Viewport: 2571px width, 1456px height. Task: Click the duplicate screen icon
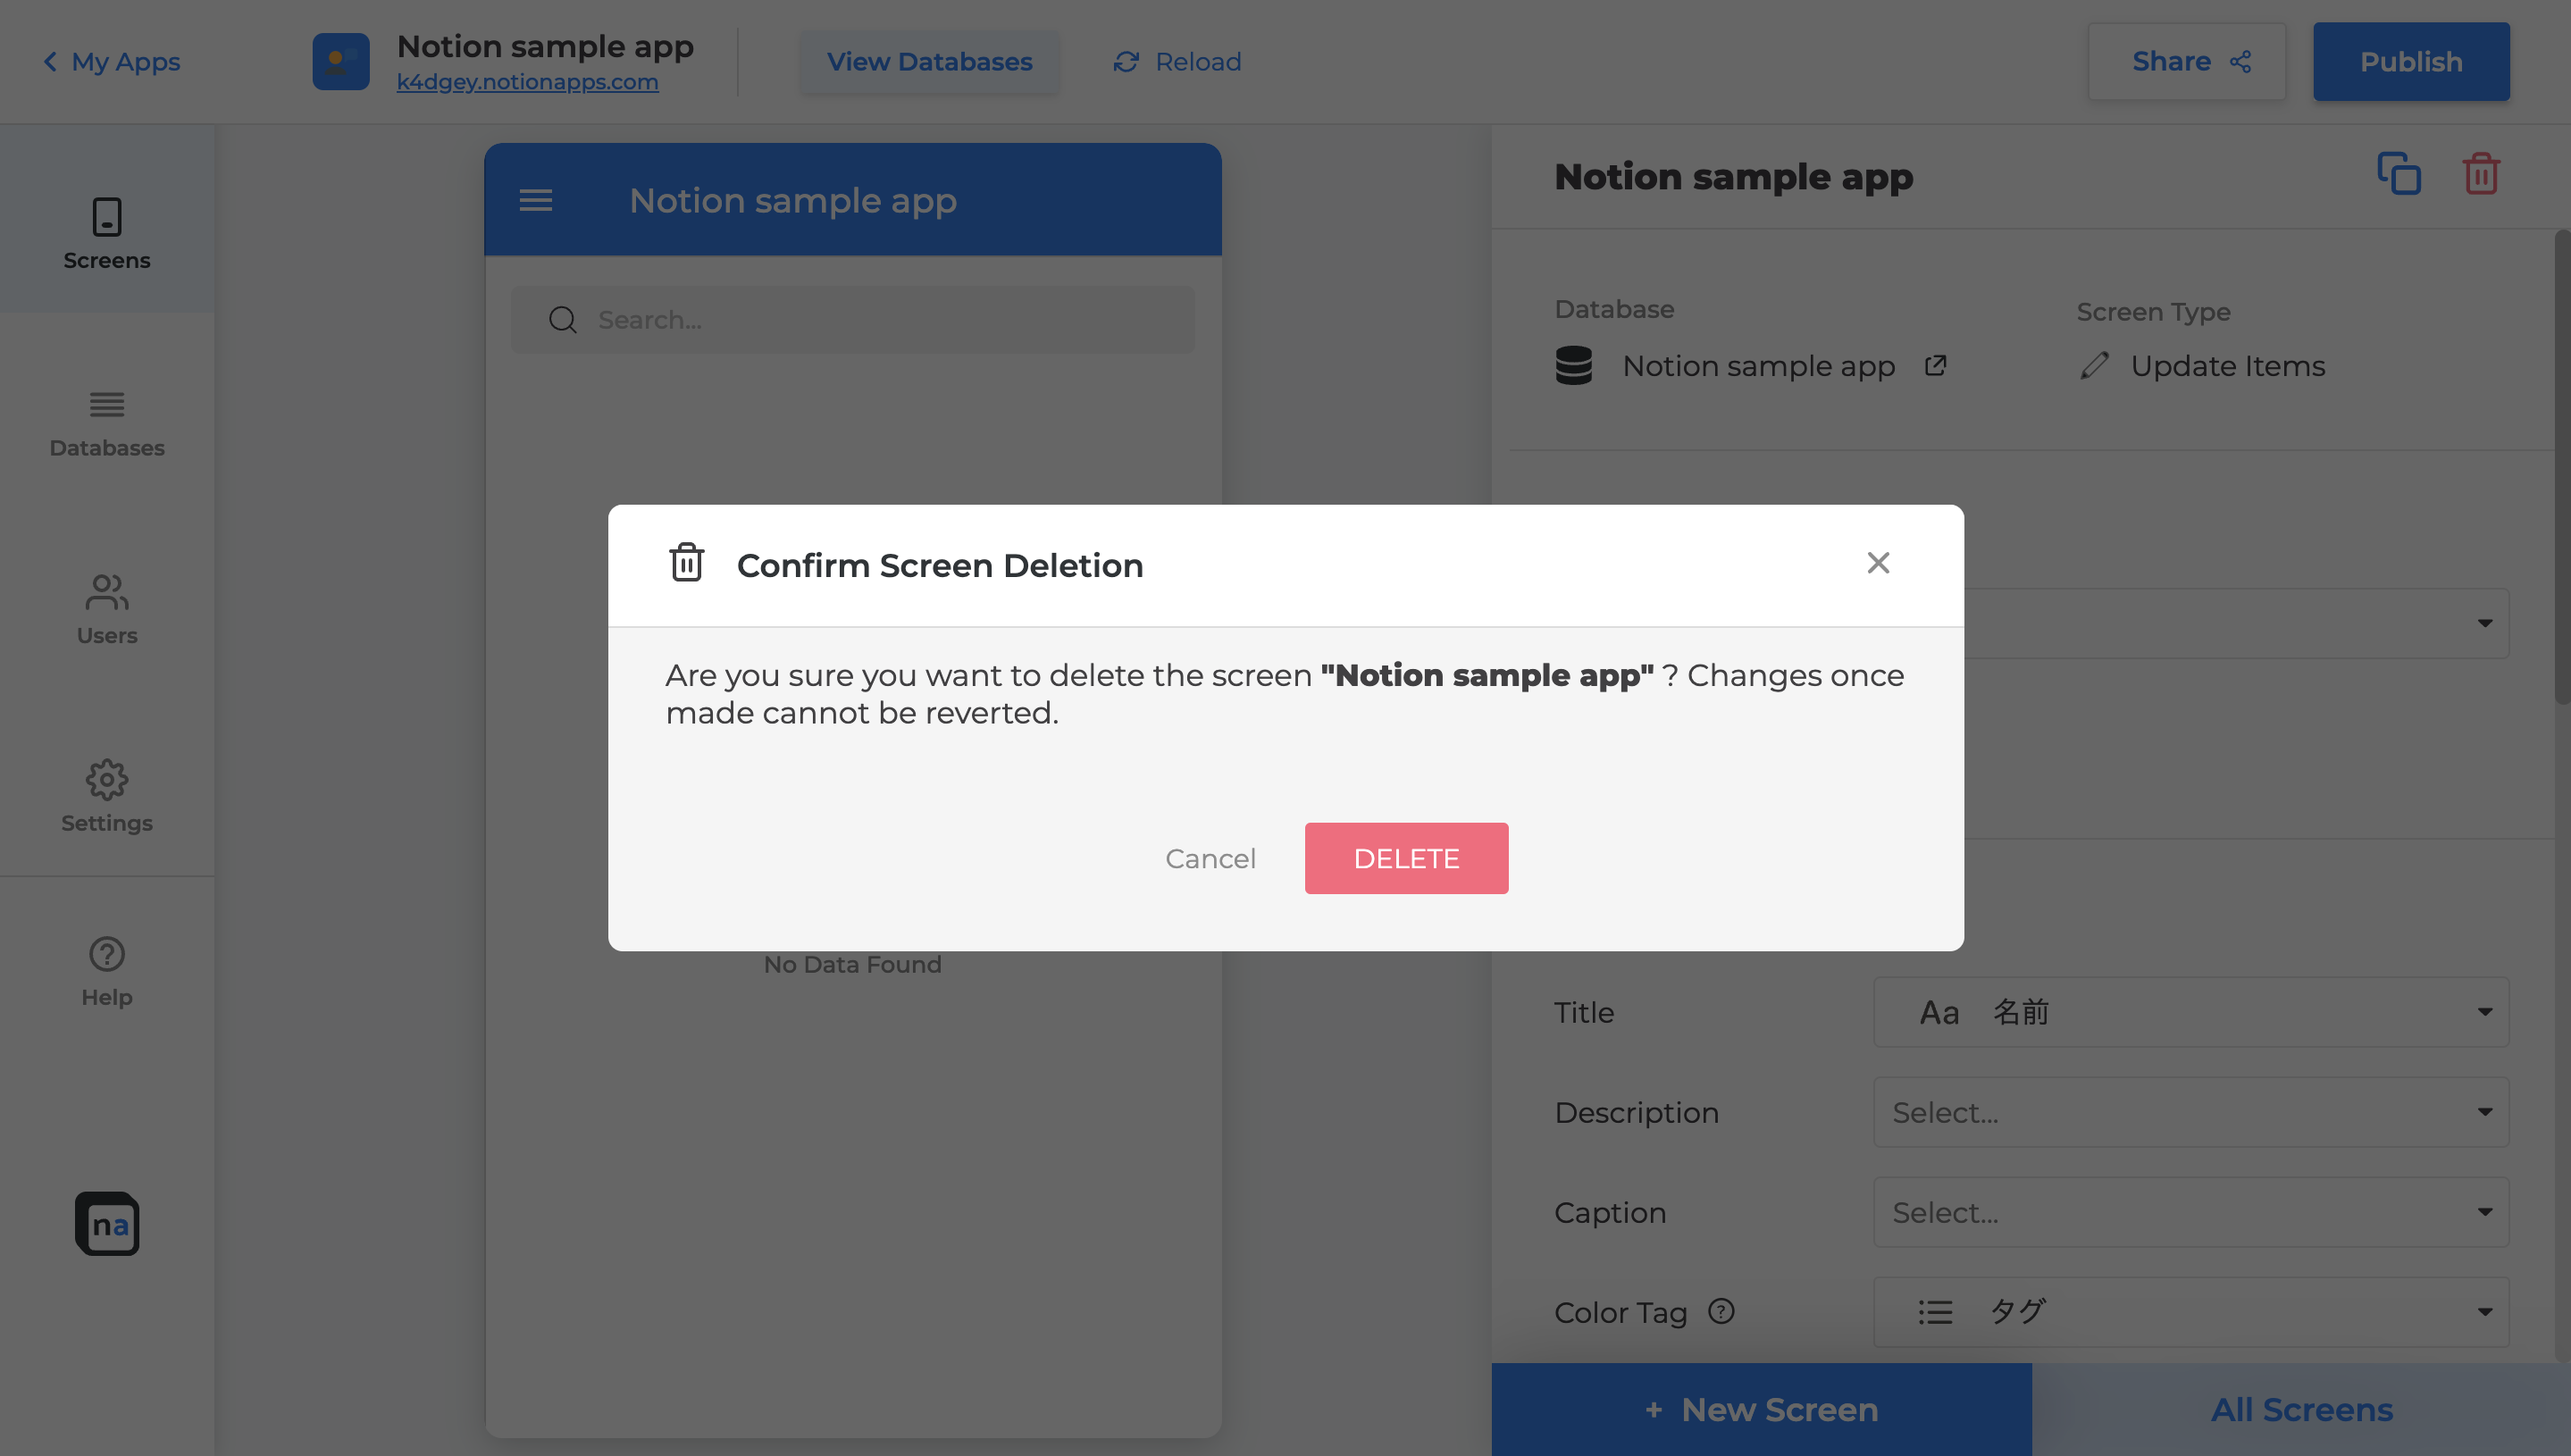[2398, 174]
